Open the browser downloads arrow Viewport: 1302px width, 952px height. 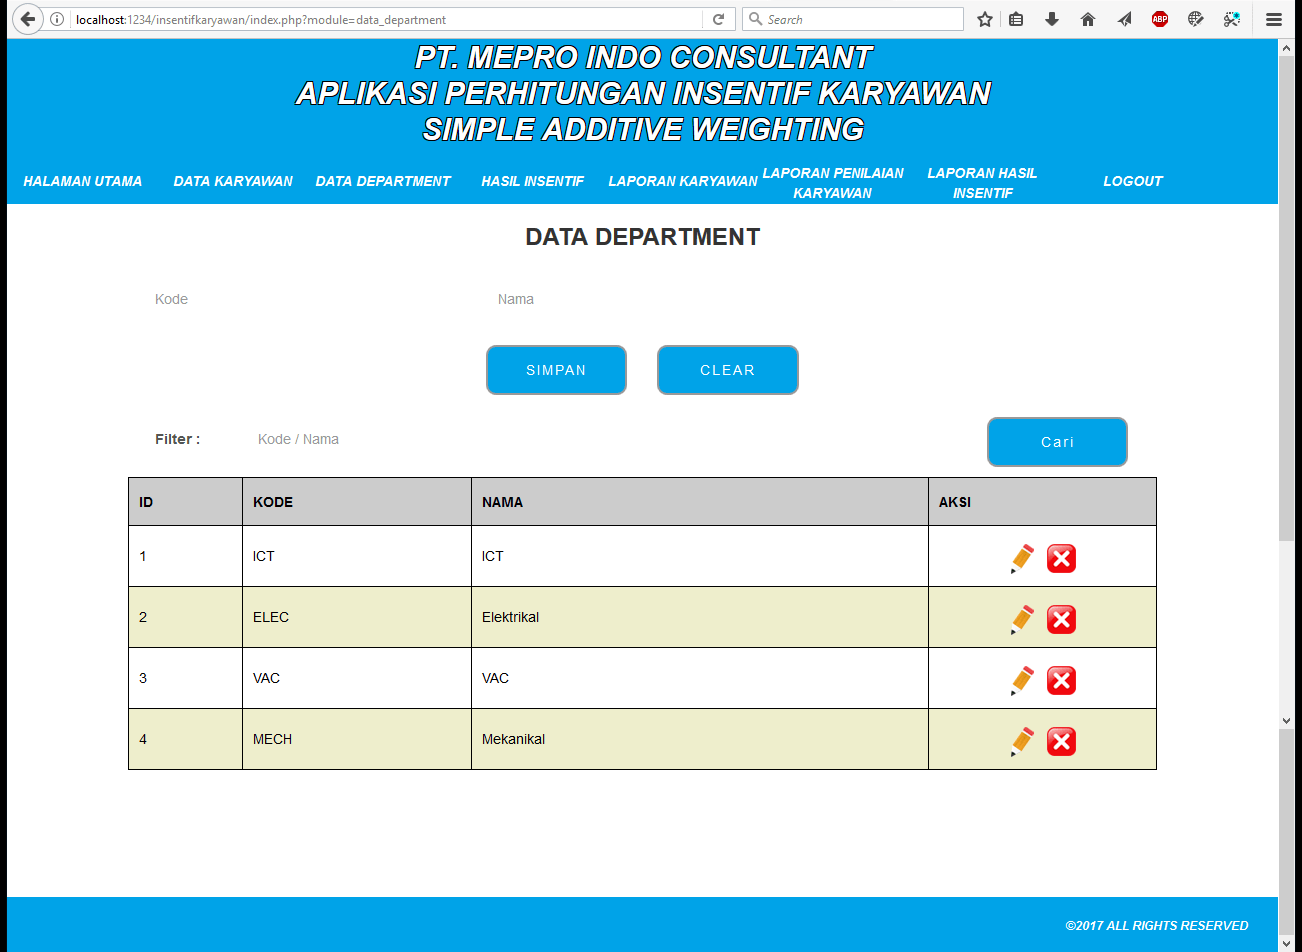point(1051,19)
